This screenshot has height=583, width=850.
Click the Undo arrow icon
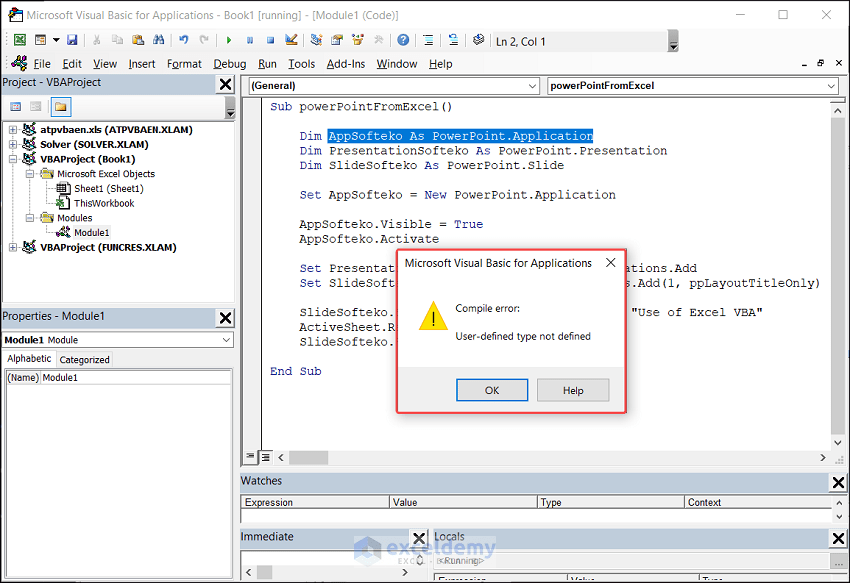184,40
